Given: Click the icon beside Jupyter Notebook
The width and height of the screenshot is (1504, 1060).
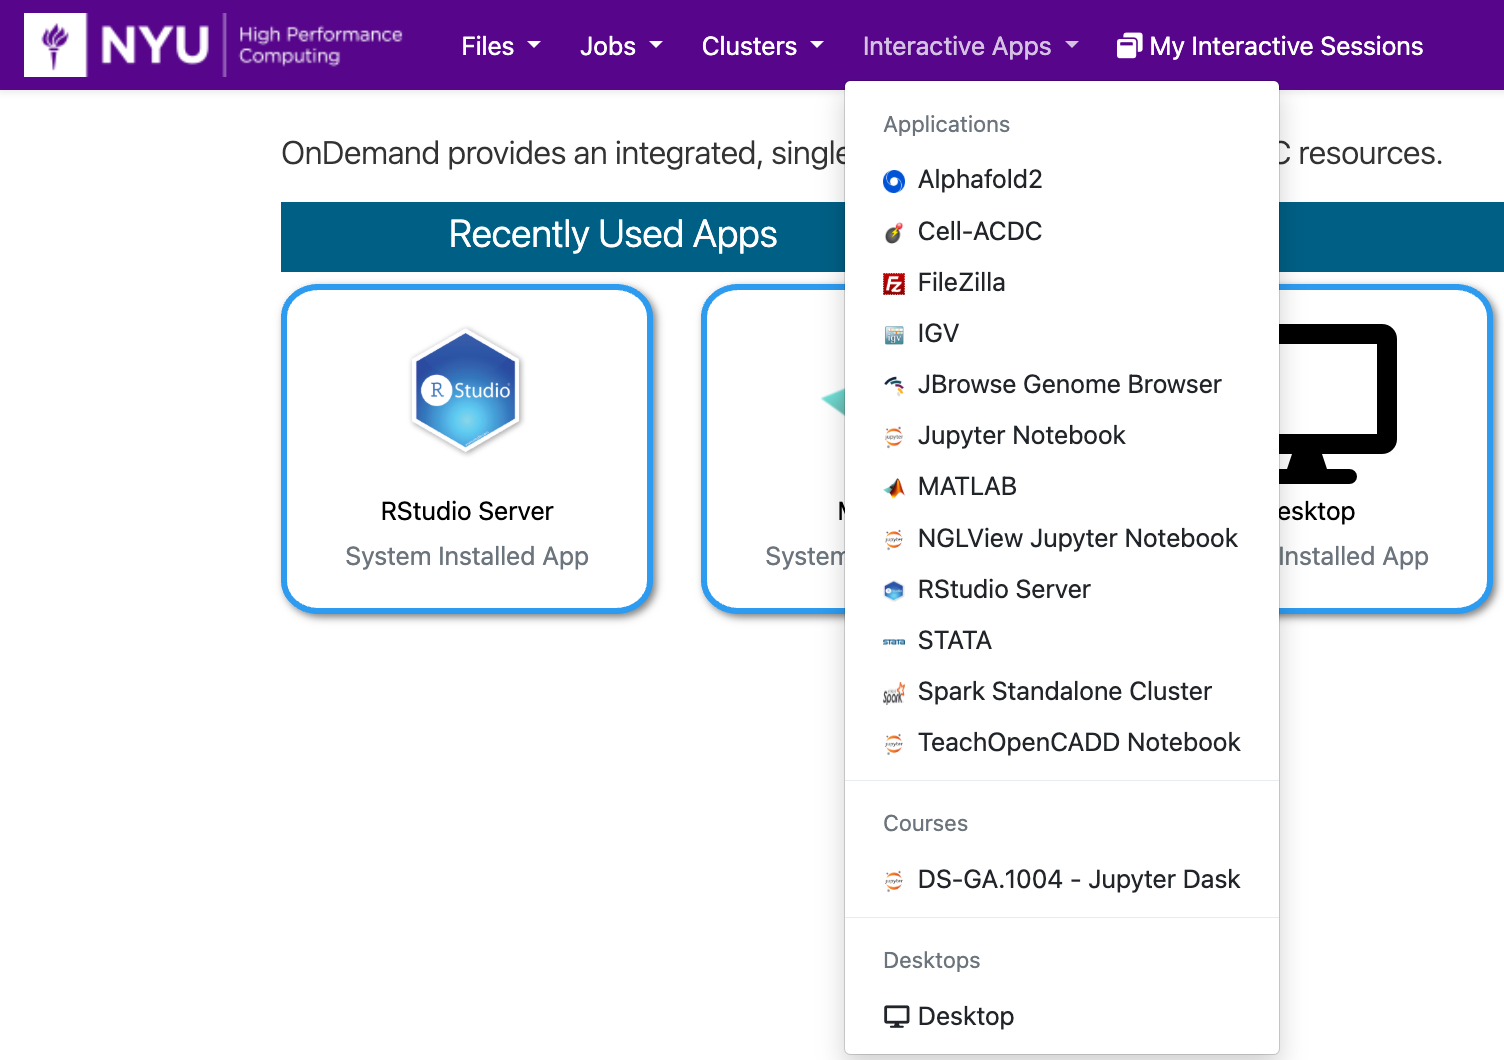Looking at the screenshot, I should pos(894,436).
